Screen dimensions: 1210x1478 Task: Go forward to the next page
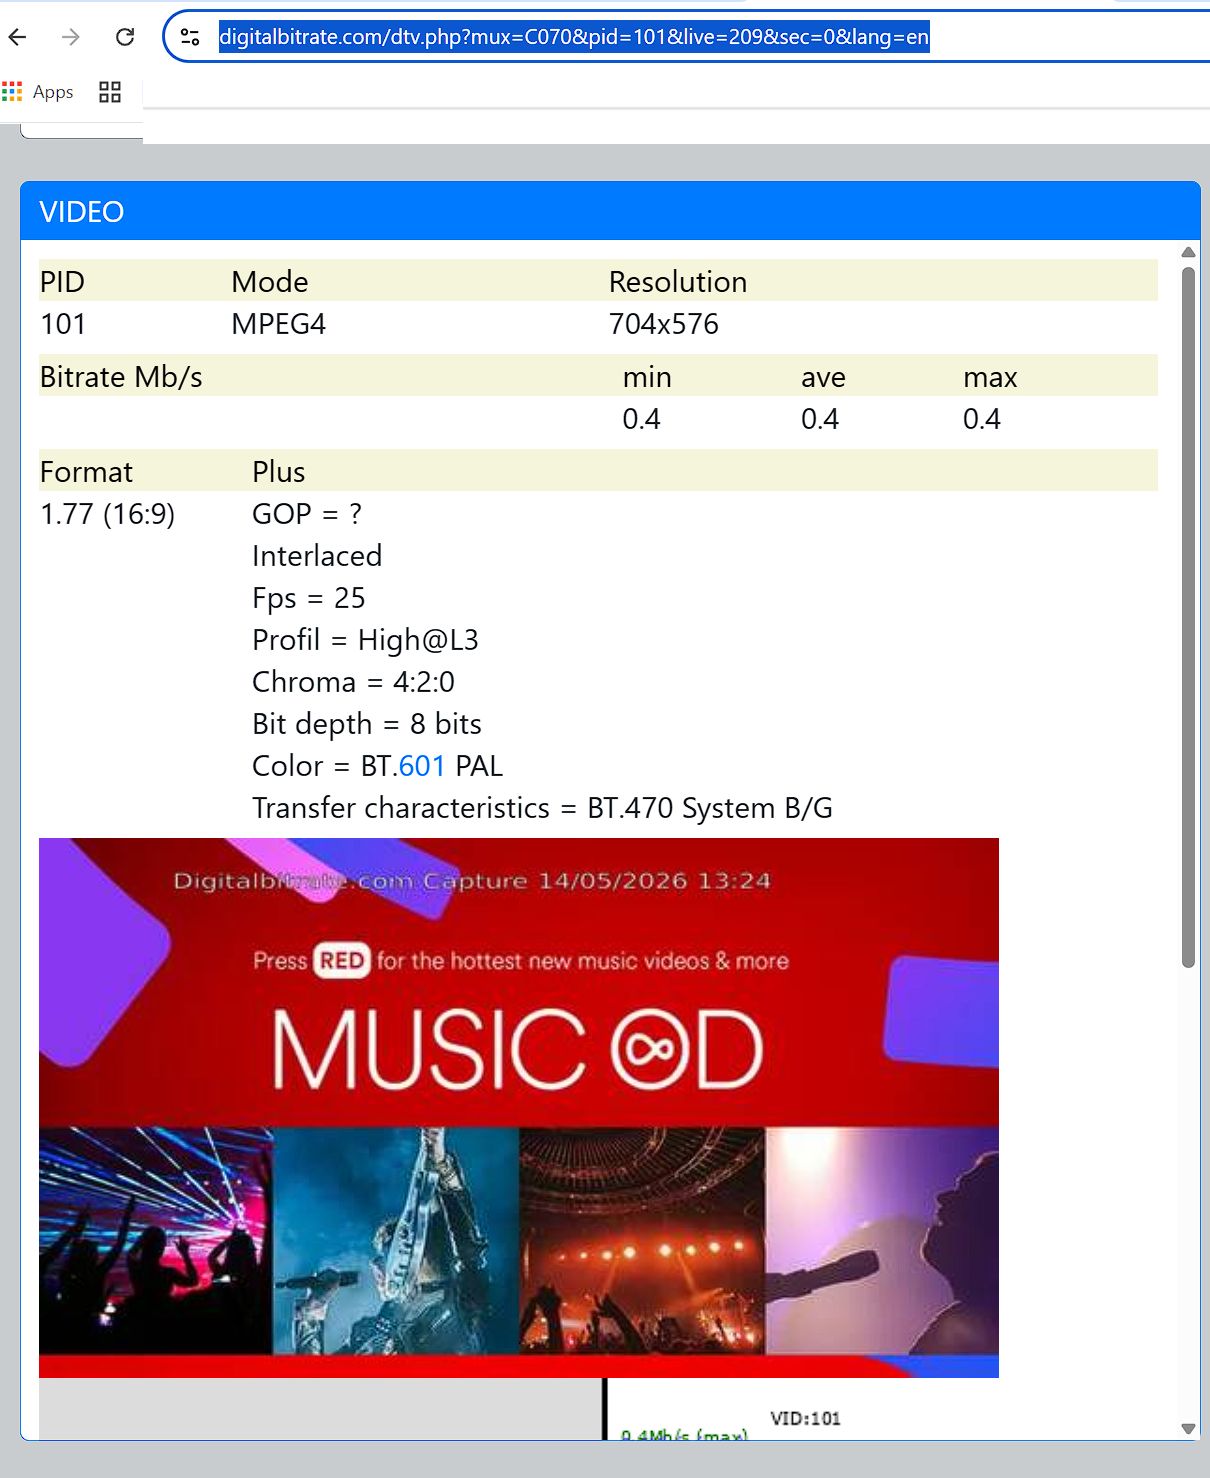click(70, 37)
